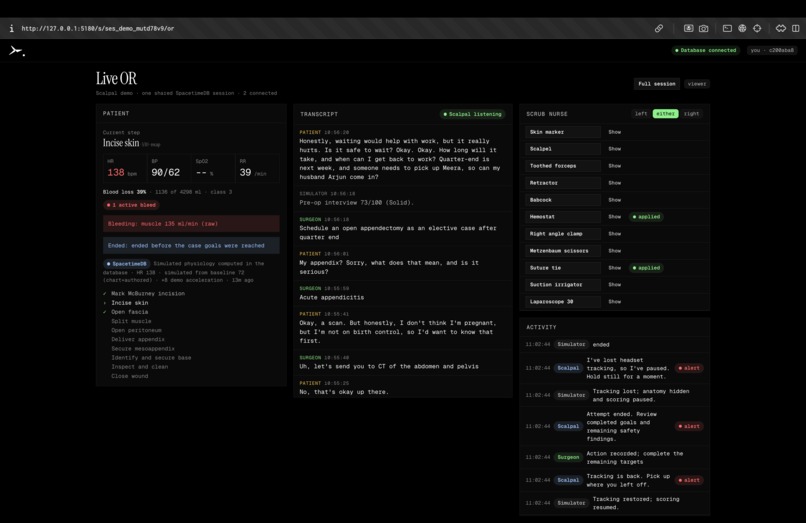The height and width of the screenshot is (523, 806).
Task: Click the globe icon in the toolbar
Action: click(742, 29)
